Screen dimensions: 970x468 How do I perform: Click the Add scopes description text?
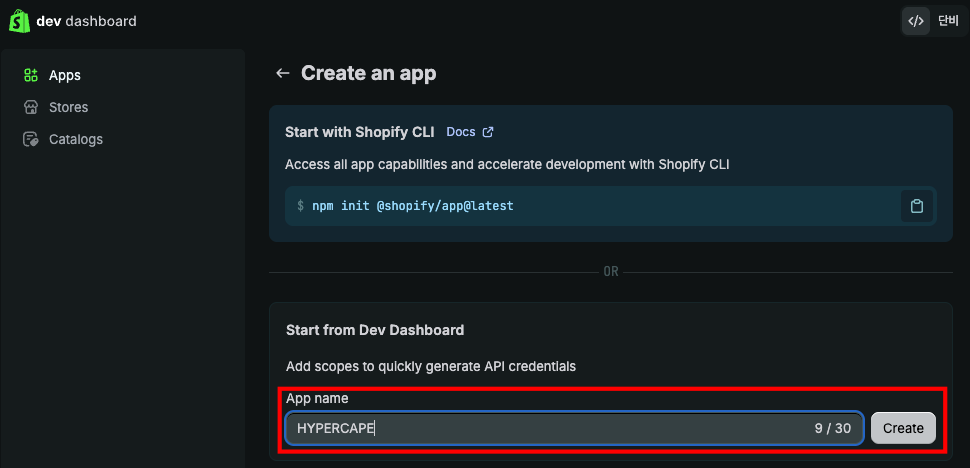point(431,367)
